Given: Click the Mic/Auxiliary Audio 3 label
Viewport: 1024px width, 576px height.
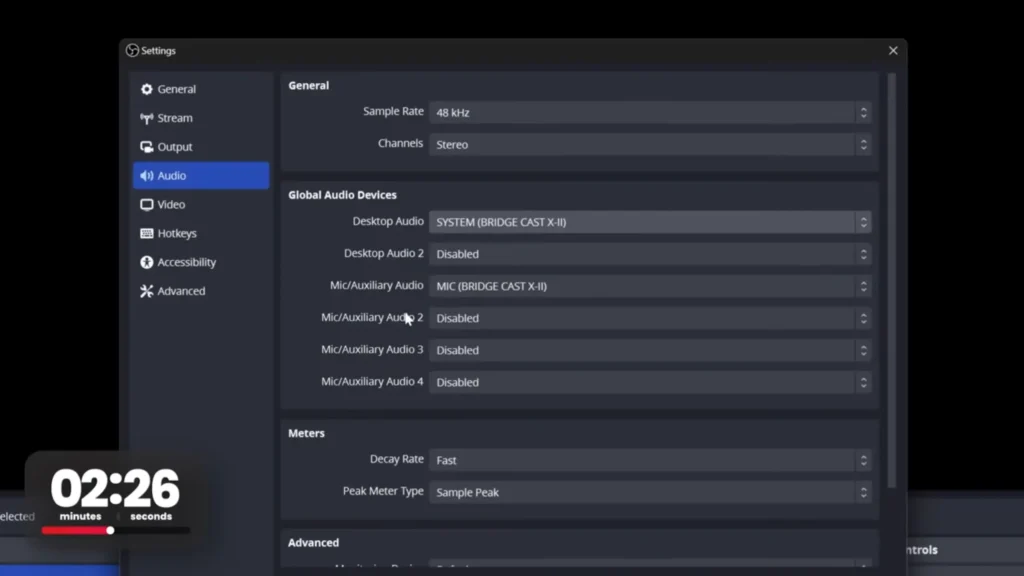Looking at the screenshot, I should pyautogui.click(x=372, y=349).
